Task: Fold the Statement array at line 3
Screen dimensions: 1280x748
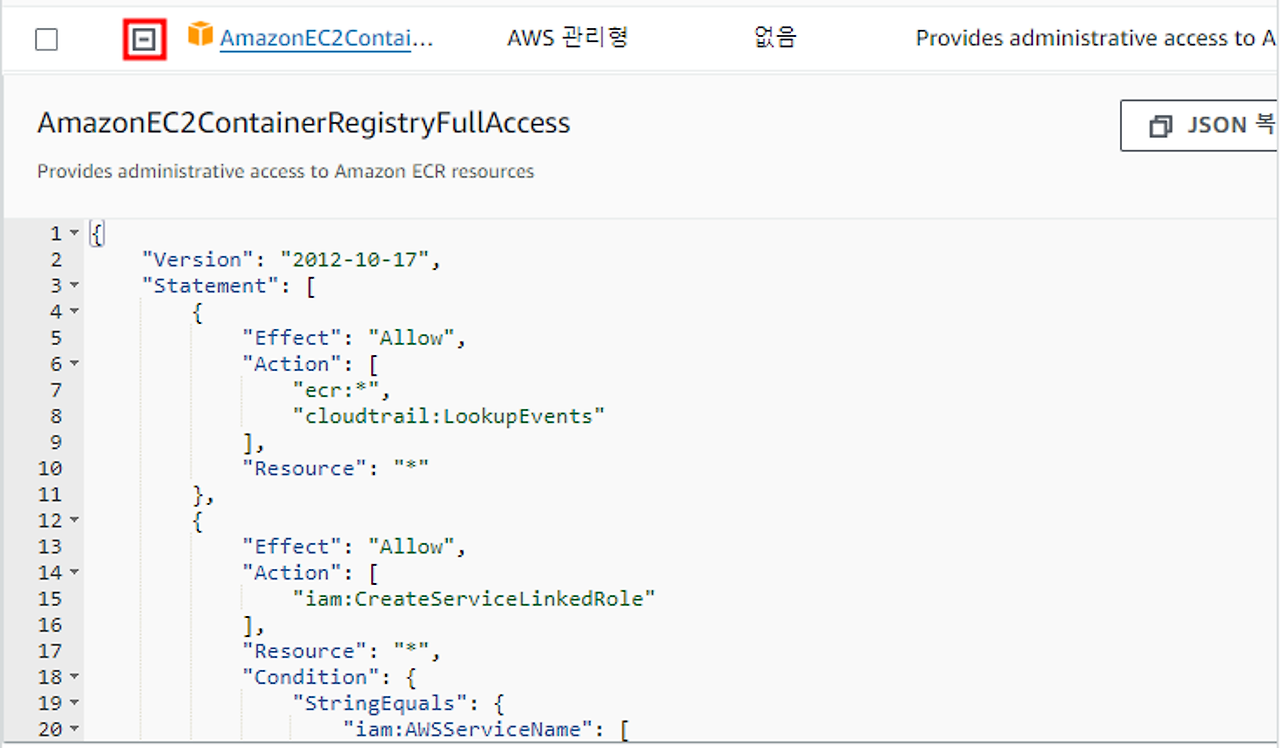Action: tap(75, 286)
